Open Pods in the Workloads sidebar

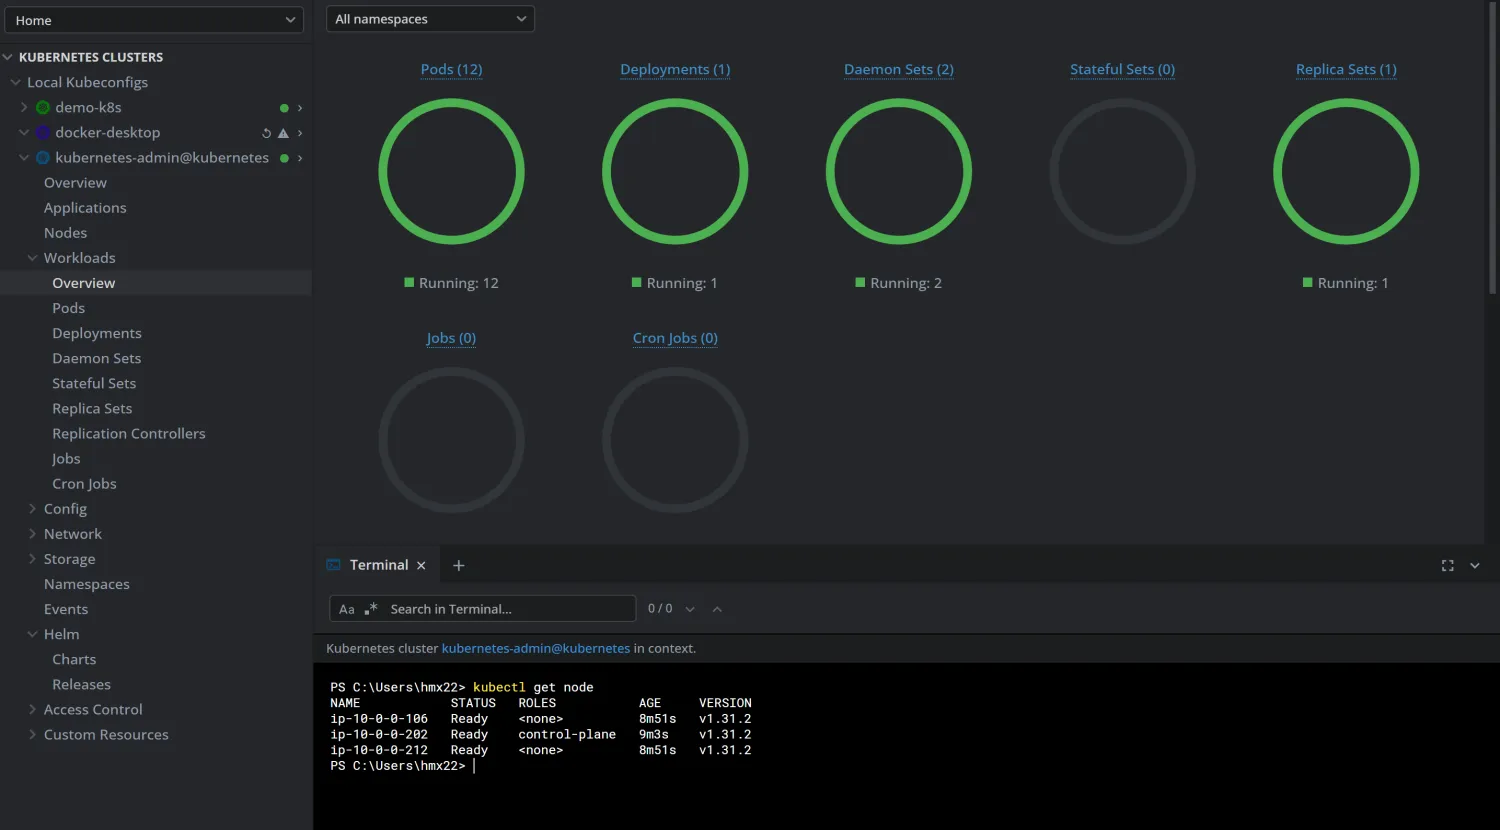(68, 308)
